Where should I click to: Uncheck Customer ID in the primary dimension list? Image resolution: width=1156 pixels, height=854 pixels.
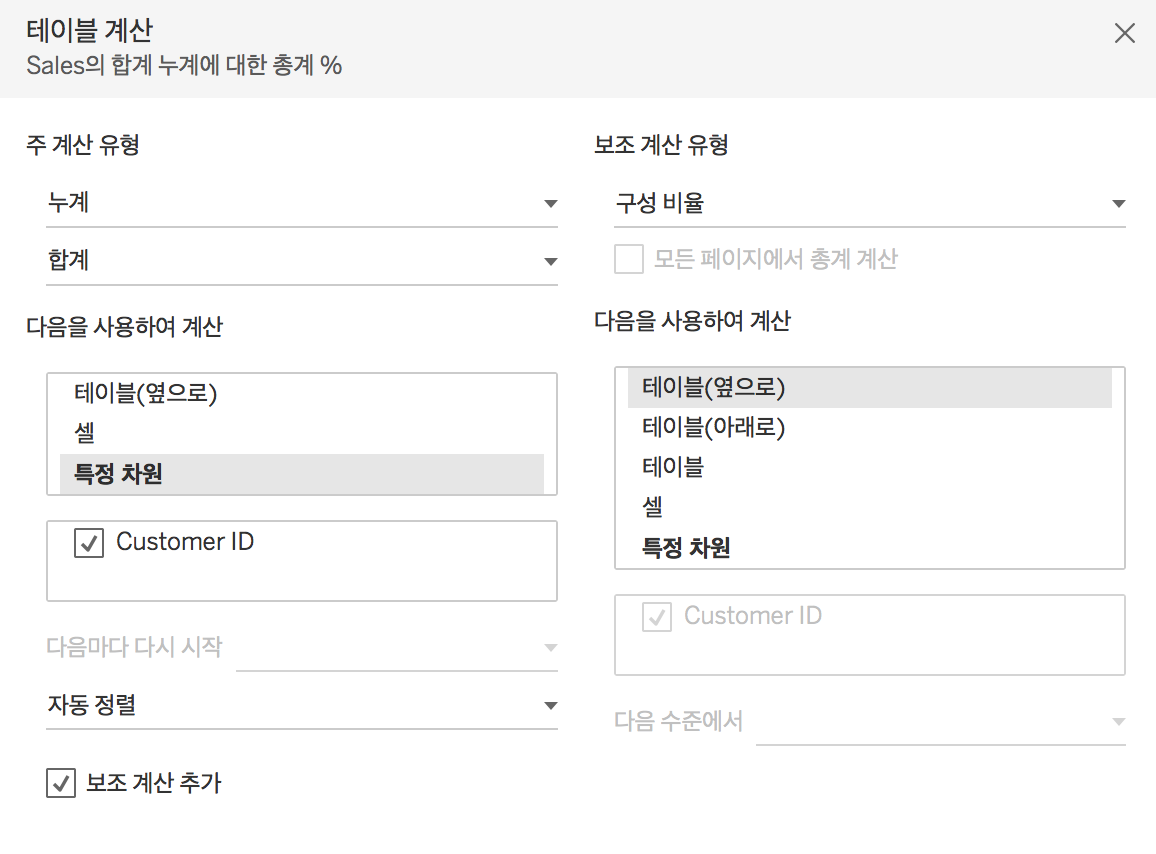(x=89, y=543)
